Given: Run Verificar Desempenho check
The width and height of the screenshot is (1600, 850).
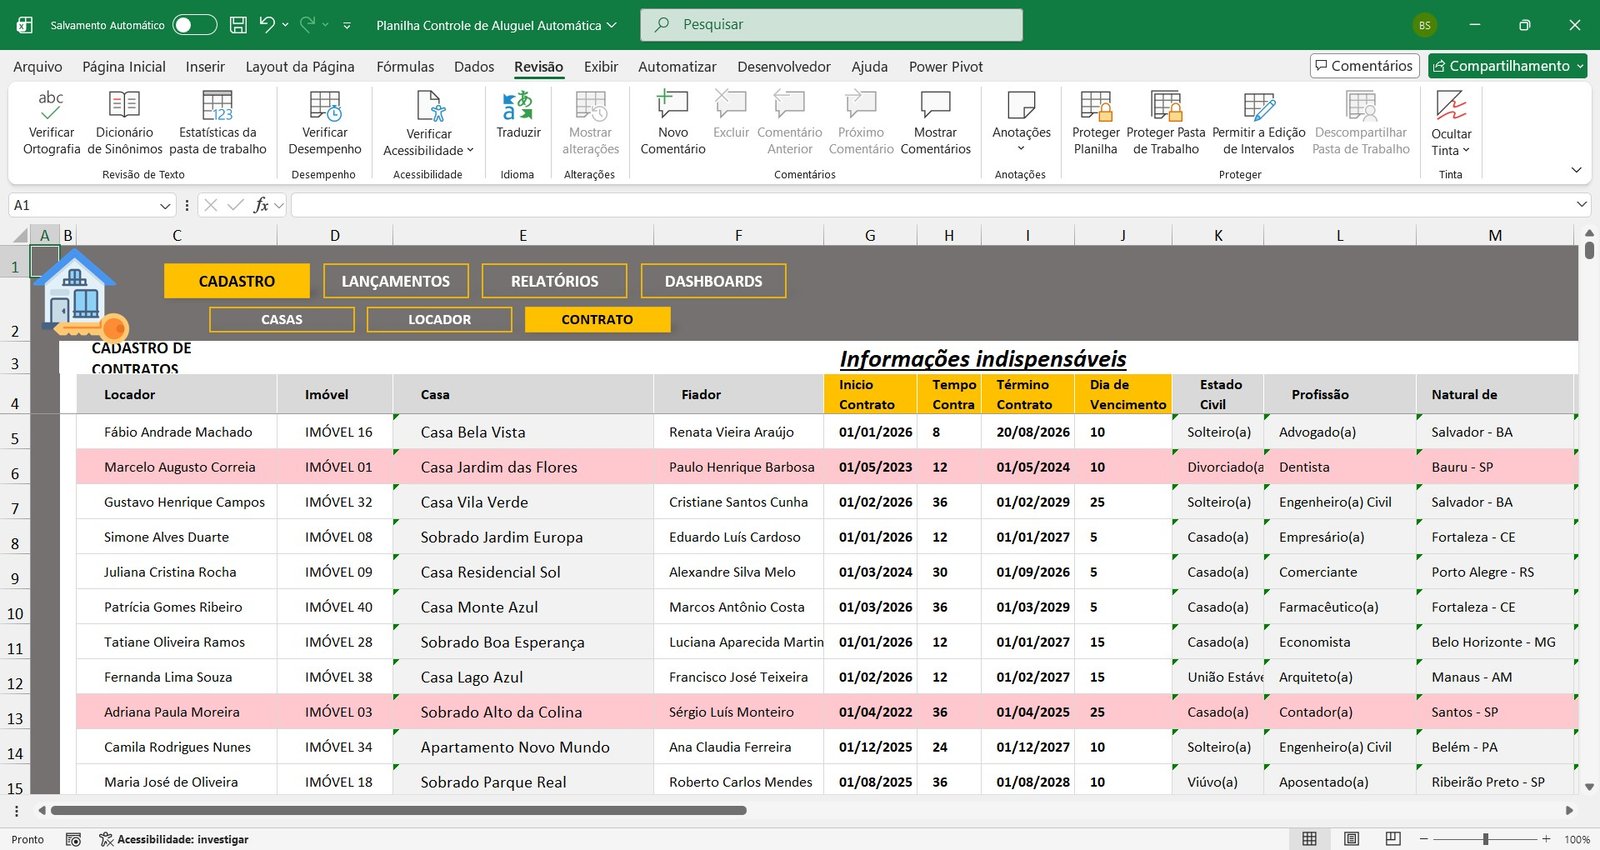Looking at the screenshot, I should (x=325, y=123).
